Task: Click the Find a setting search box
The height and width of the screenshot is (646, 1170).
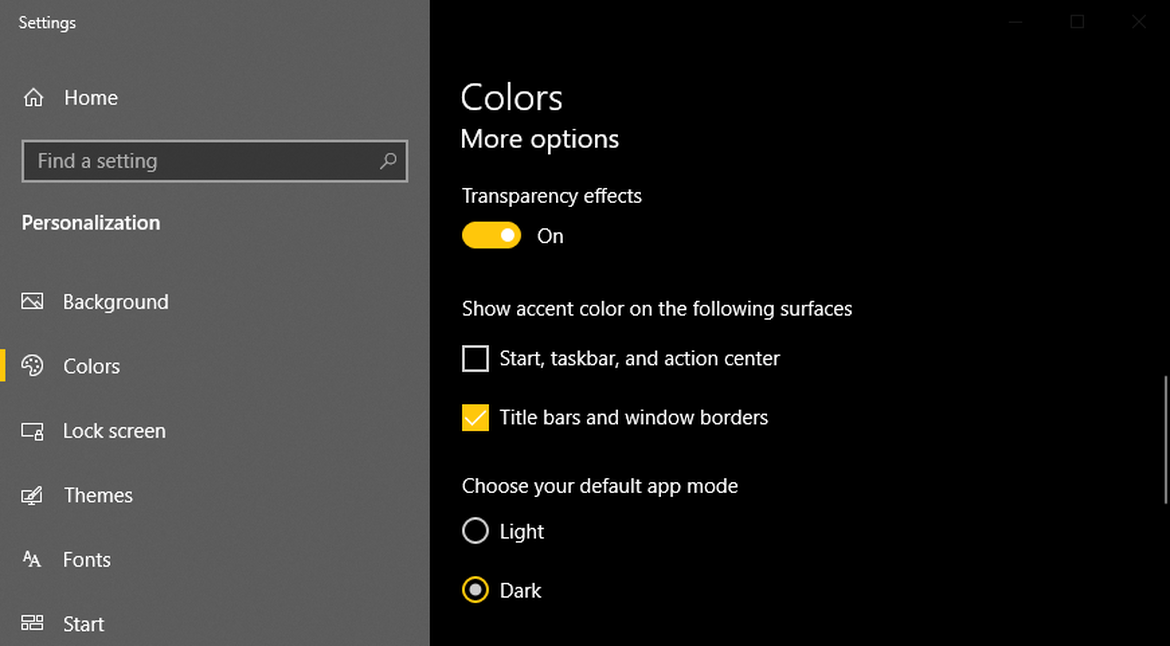Action: (x=200, y=161)
